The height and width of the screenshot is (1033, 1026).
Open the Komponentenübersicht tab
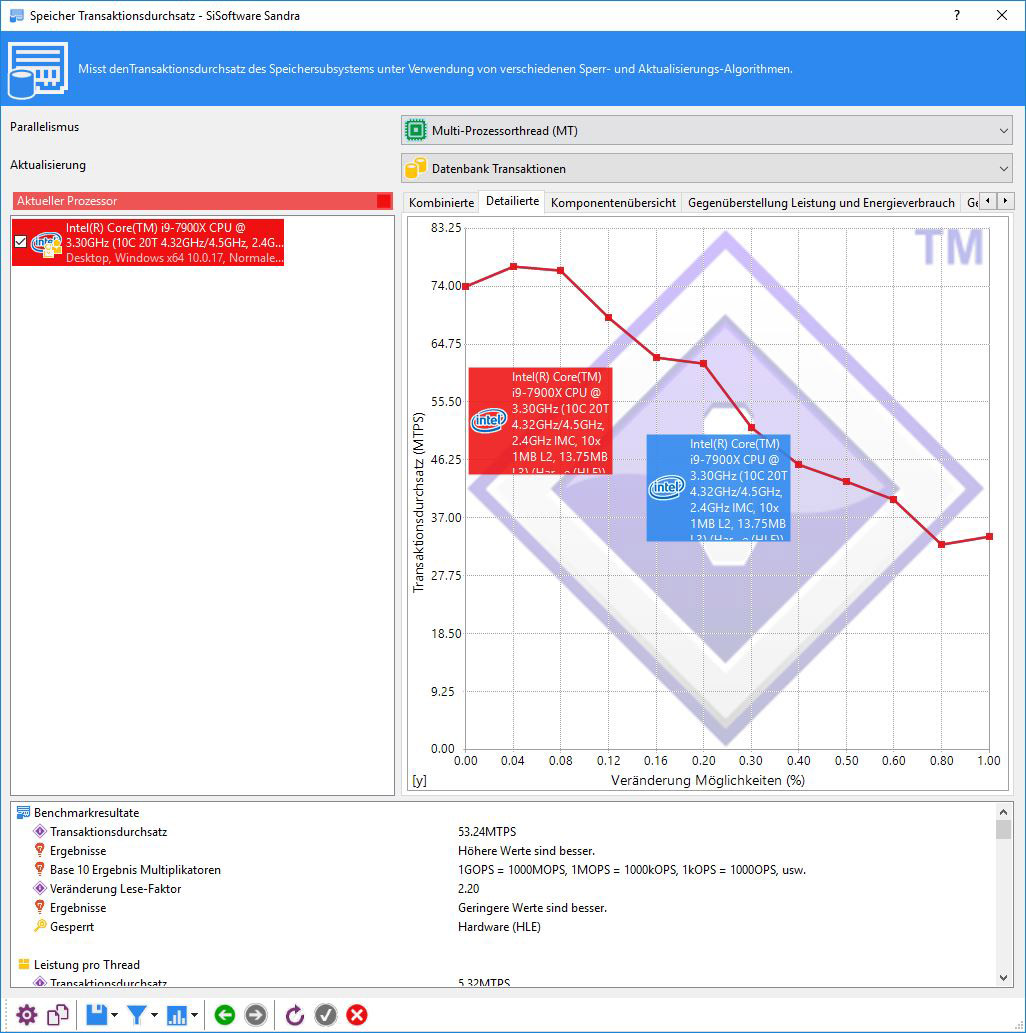point(613,202)
